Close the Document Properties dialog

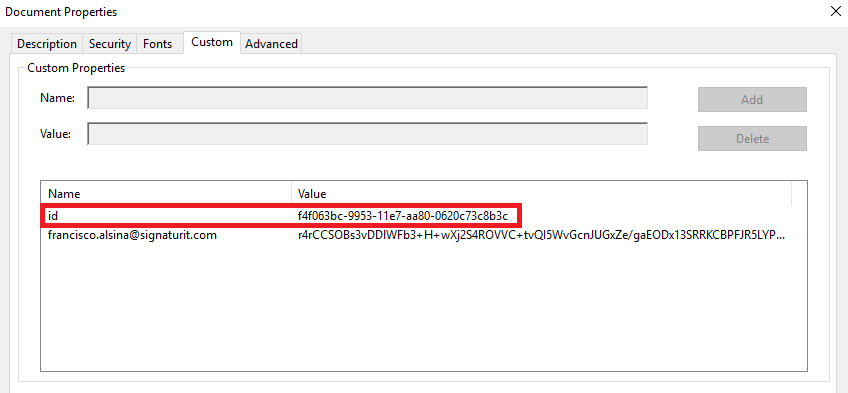836,11
